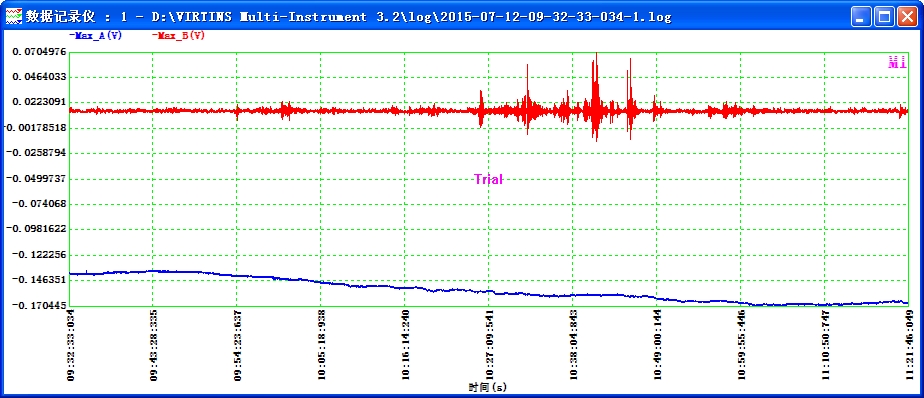Select the red Max_B(V) legend label
Screen dimensions: 924x398
click(x=178, y=35)
